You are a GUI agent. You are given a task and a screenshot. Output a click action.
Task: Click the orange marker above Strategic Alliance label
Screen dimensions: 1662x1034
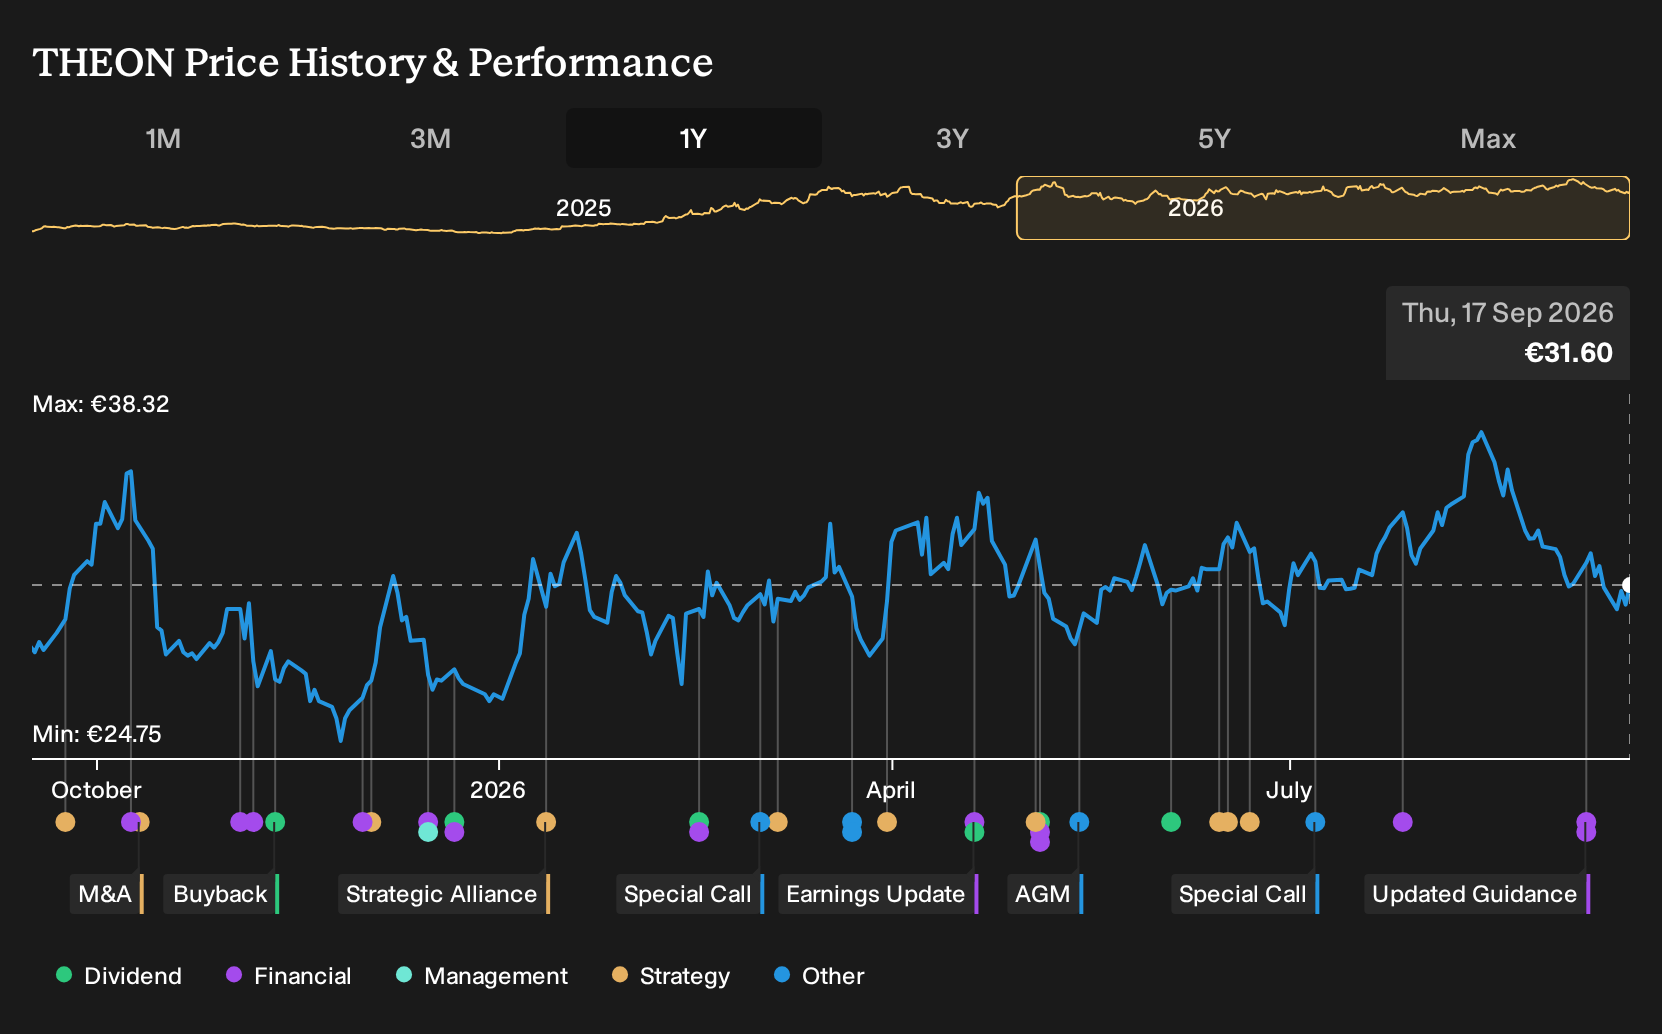546,822
